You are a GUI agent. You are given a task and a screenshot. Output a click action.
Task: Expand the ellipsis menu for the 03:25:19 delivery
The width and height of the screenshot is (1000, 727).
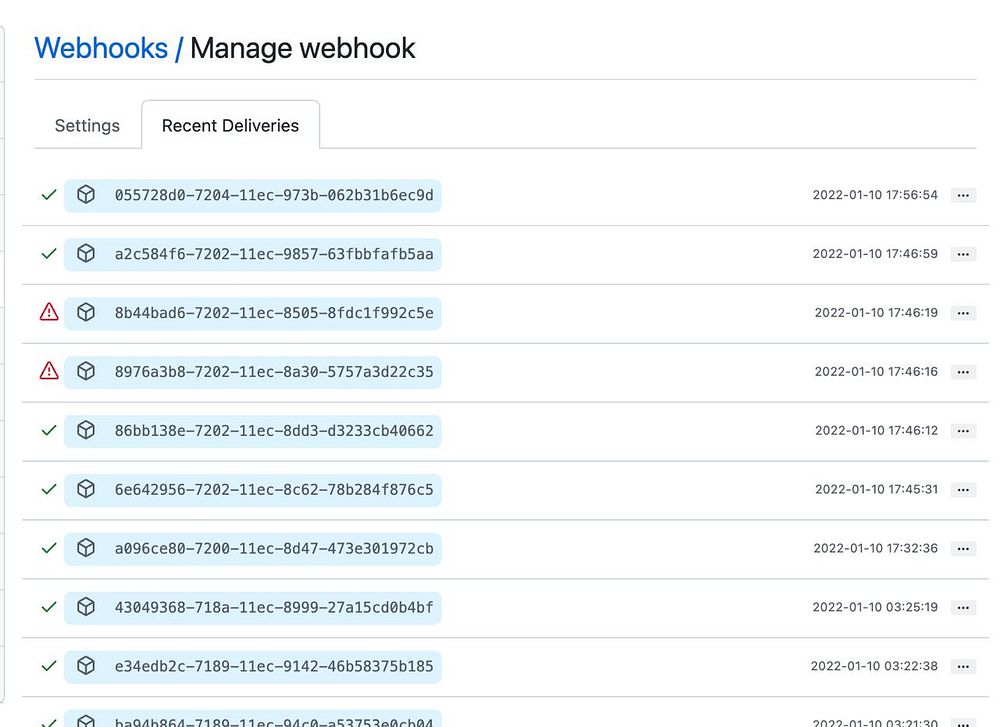pos(963,608)
